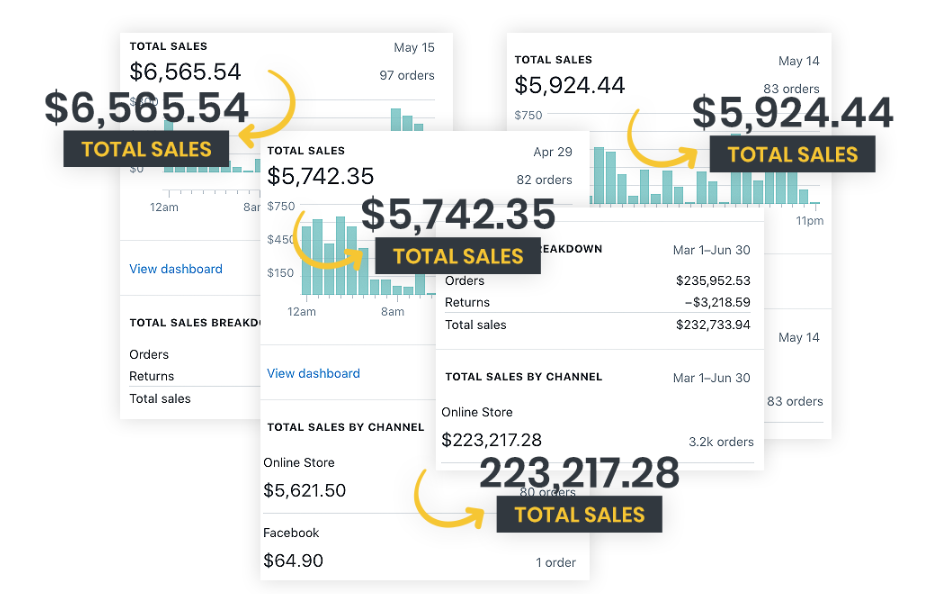
Task: Click the "11pm" axis label in May 14 chart
Action: click(x=810, y=221)
